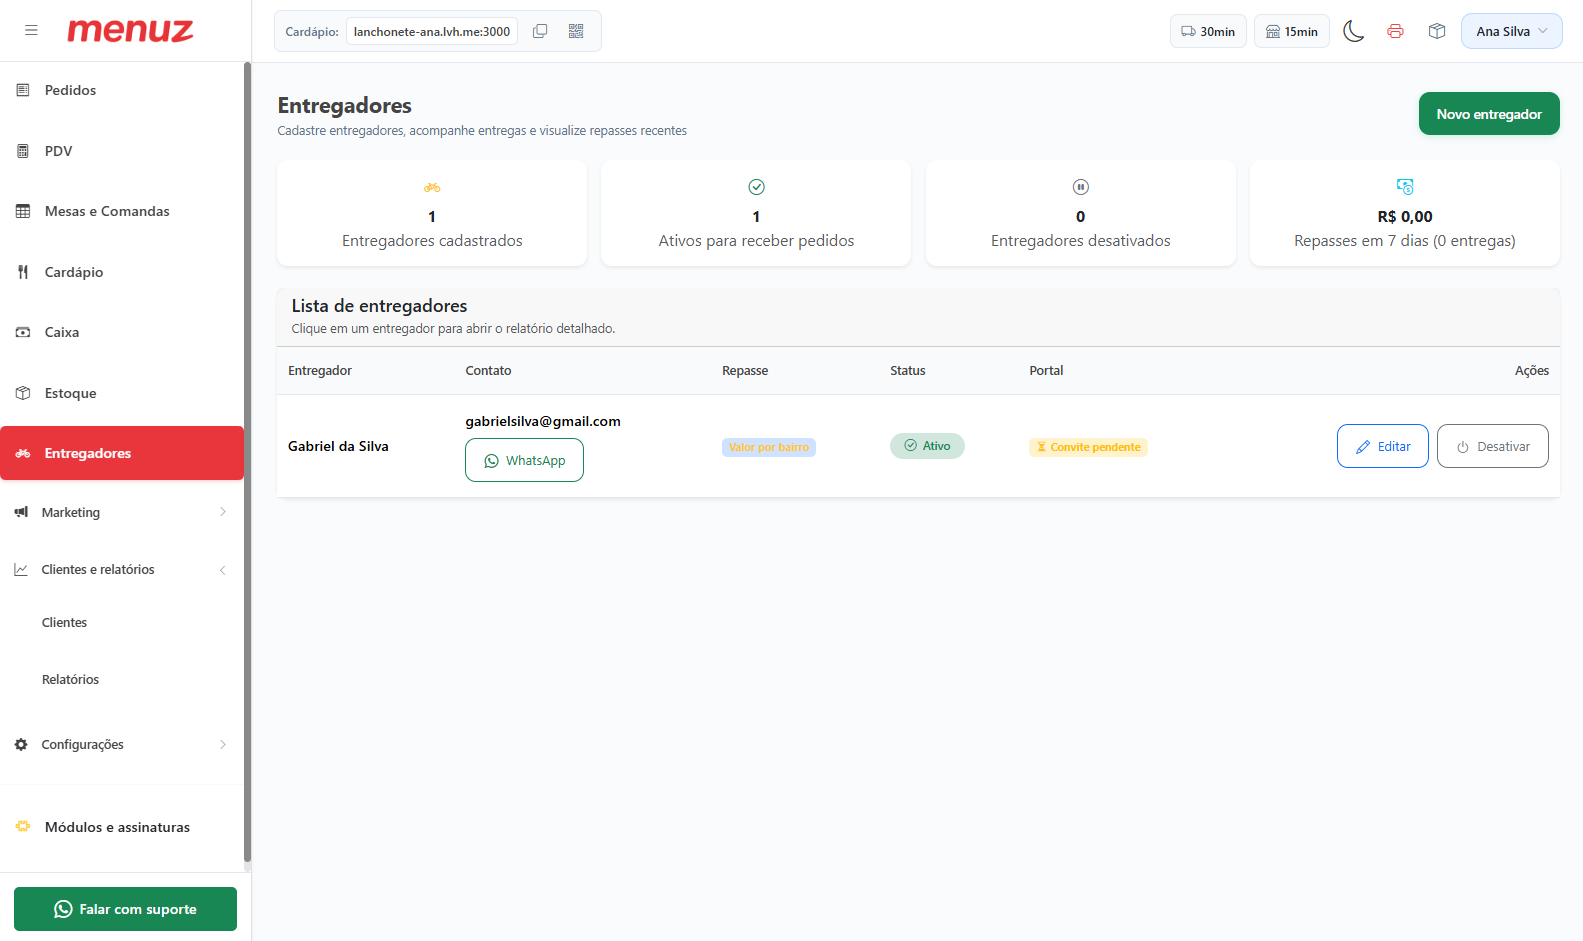This screenshot has height=941, width=1583.
Task: Click Convite pendente badge
Action: point(1088,447)
